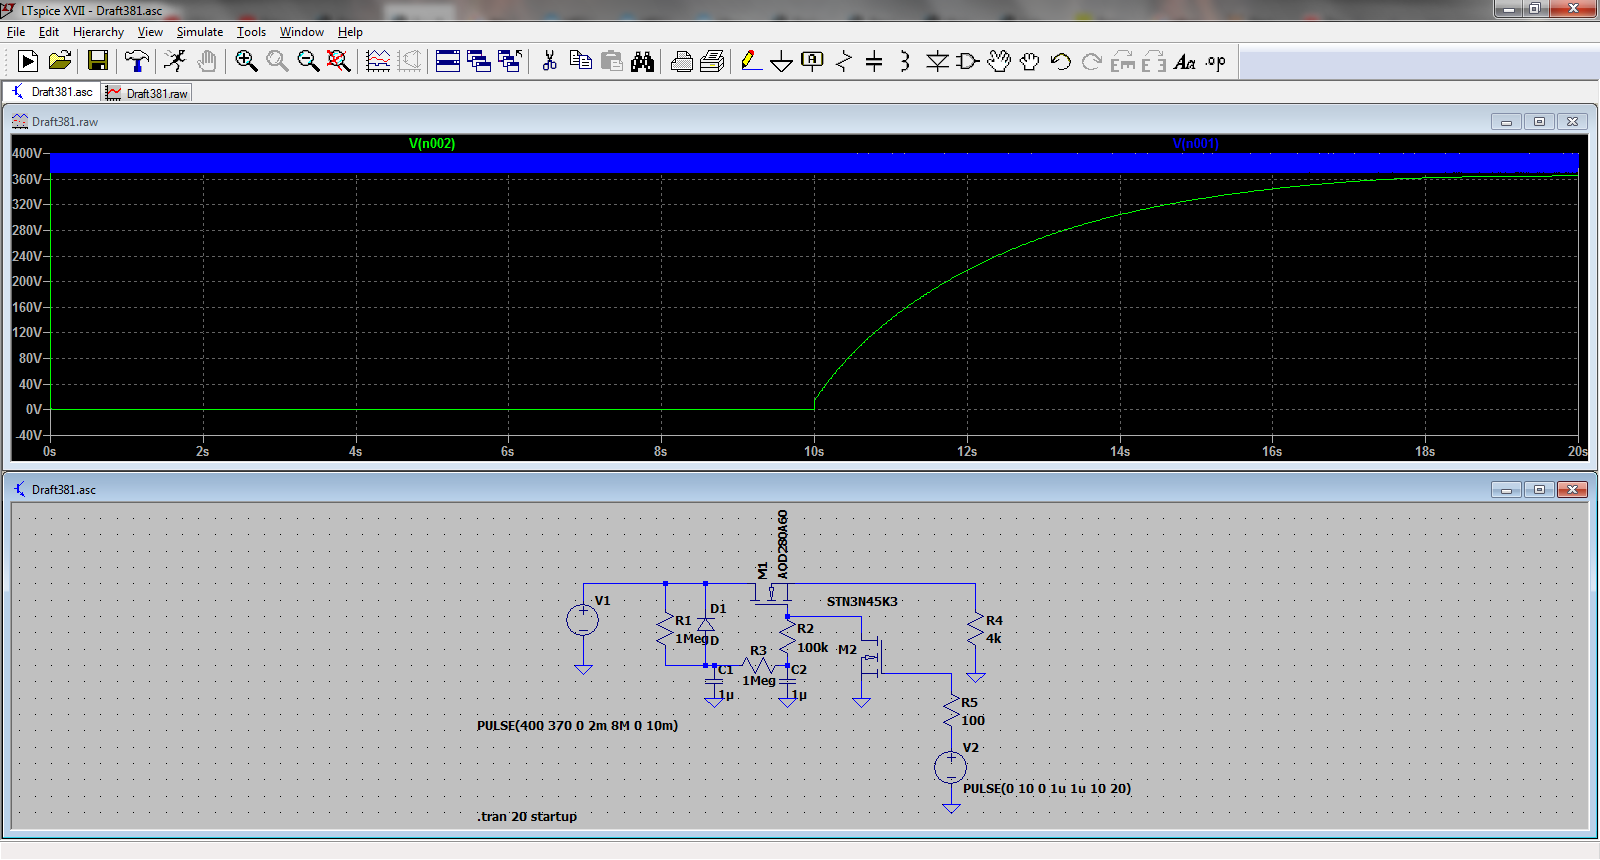The height and width of the screenshot is (860, 1600).
Task: Click the V(n002) green trace label
Action: (432, 143)
